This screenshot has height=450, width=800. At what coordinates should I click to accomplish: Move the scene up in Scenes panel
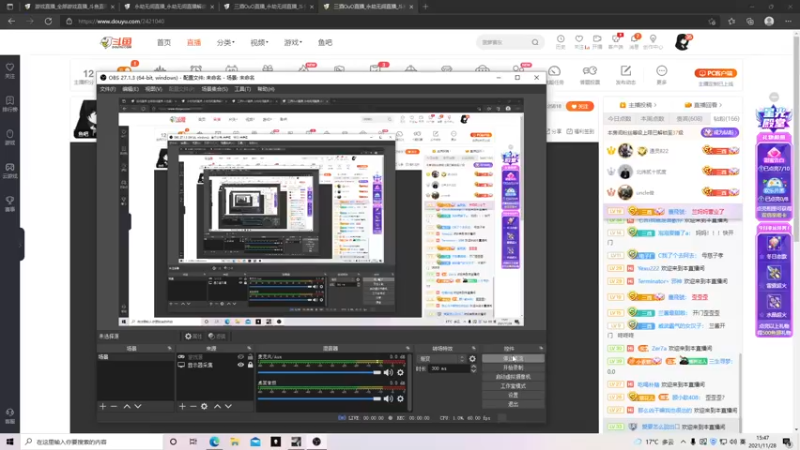click(x=127, y=407)
